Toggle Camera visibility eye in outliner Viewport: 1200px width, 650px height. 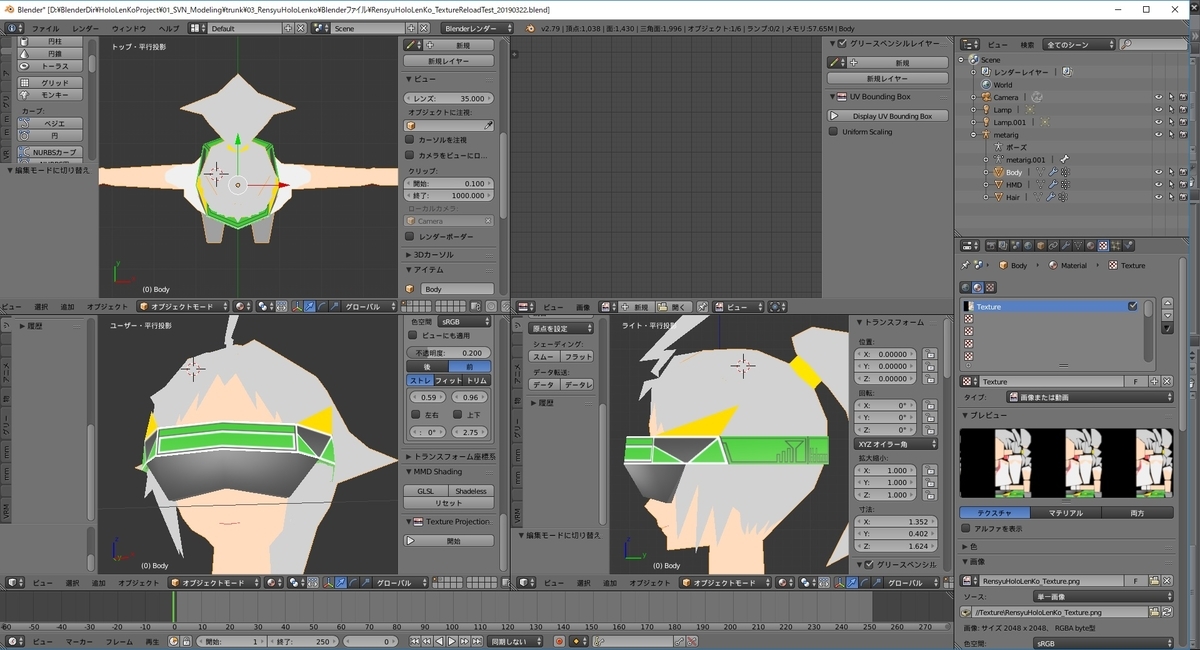[x=1159, y=97]
